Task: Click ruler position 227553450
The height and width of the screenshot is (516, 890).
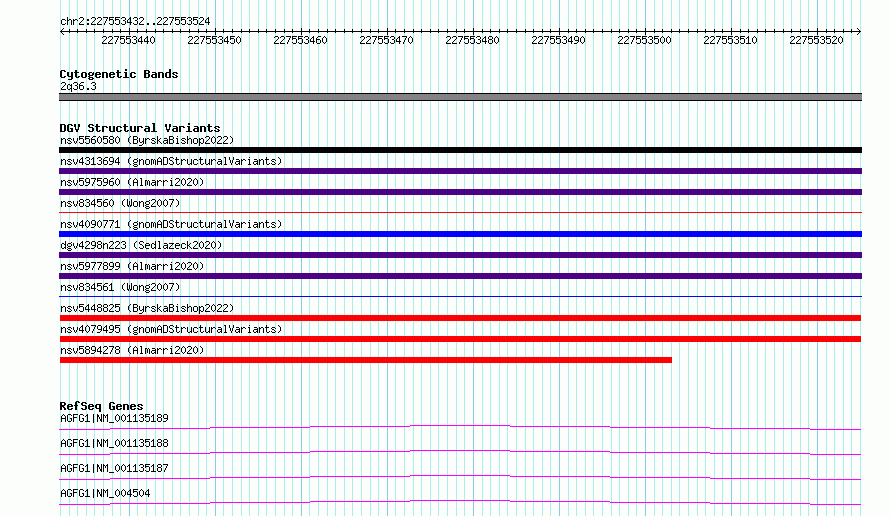Action: point(215,40)
